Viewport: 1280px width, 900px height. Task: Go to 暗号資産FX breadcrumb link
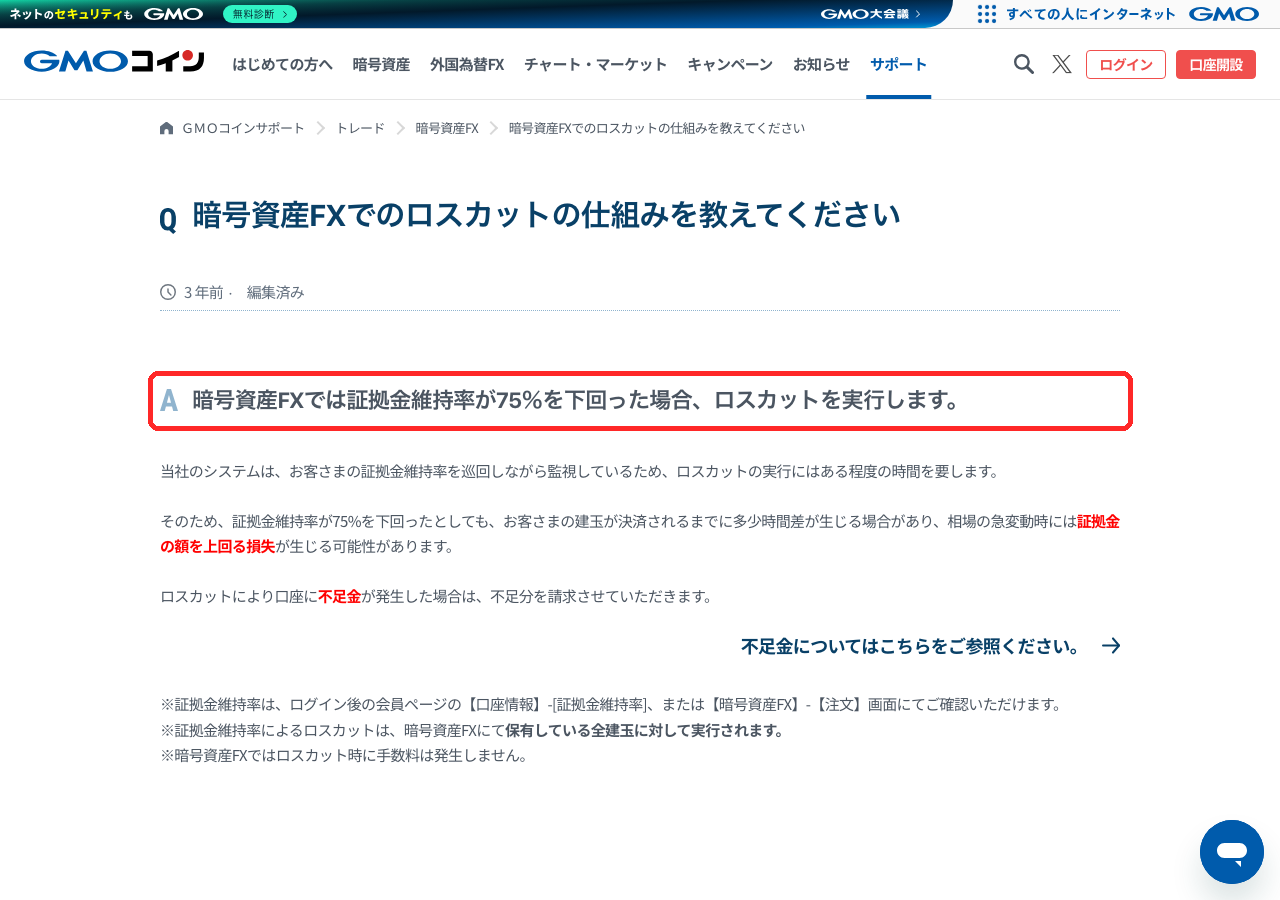click(x=447, y=128)
